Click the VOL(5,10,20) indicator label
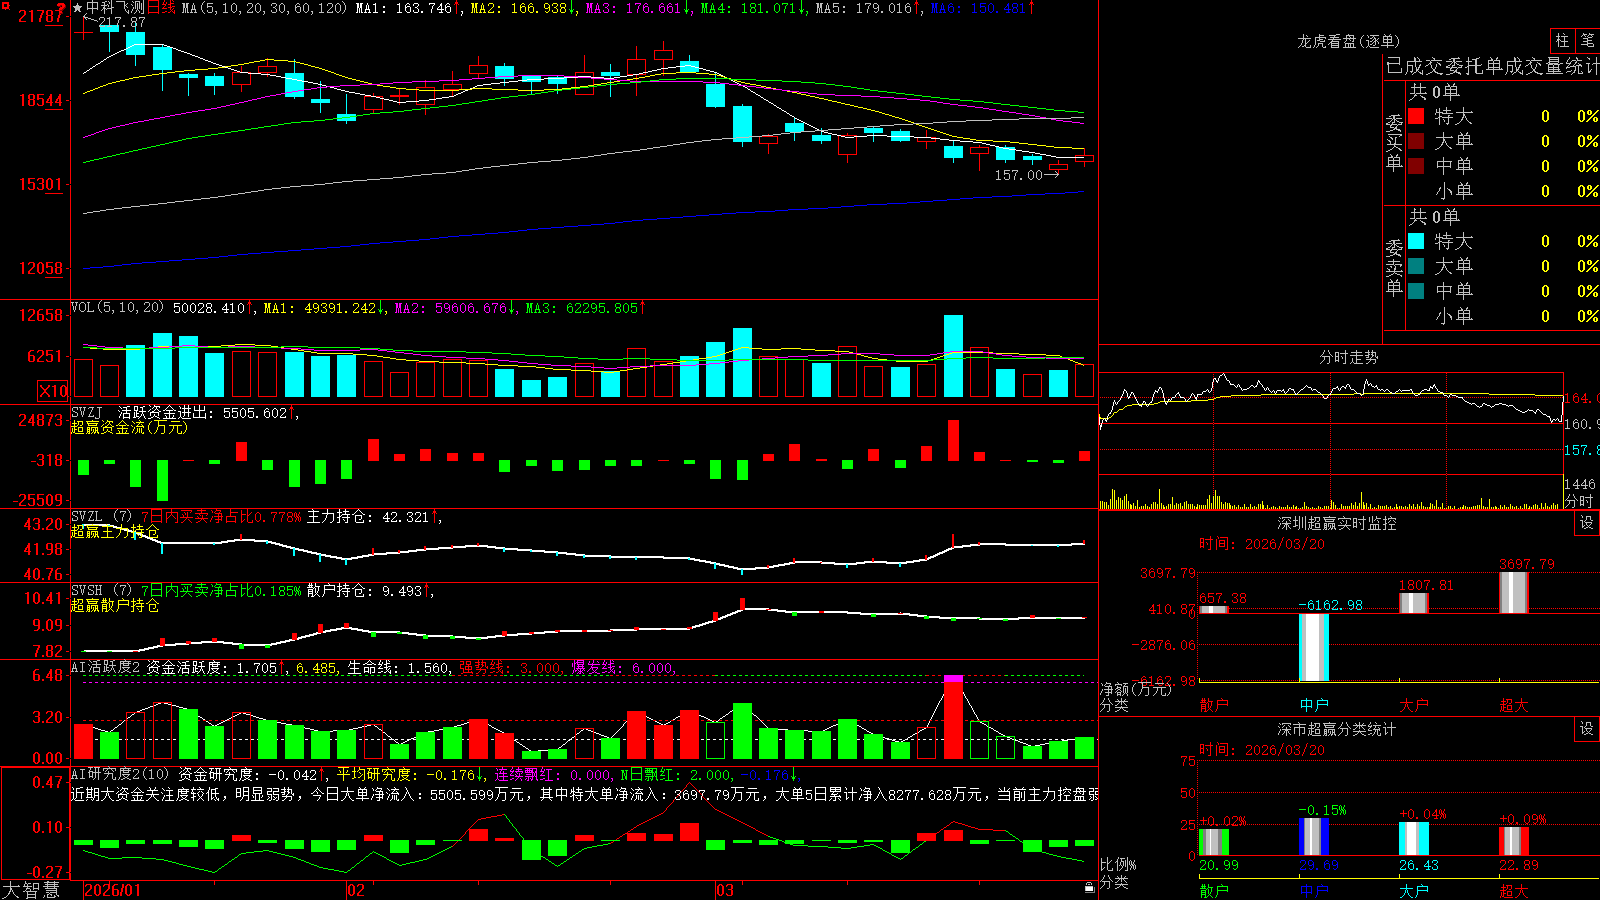The width and height of the screenshot is (1600, 900). pyautogui.click(x=118, y=308)
